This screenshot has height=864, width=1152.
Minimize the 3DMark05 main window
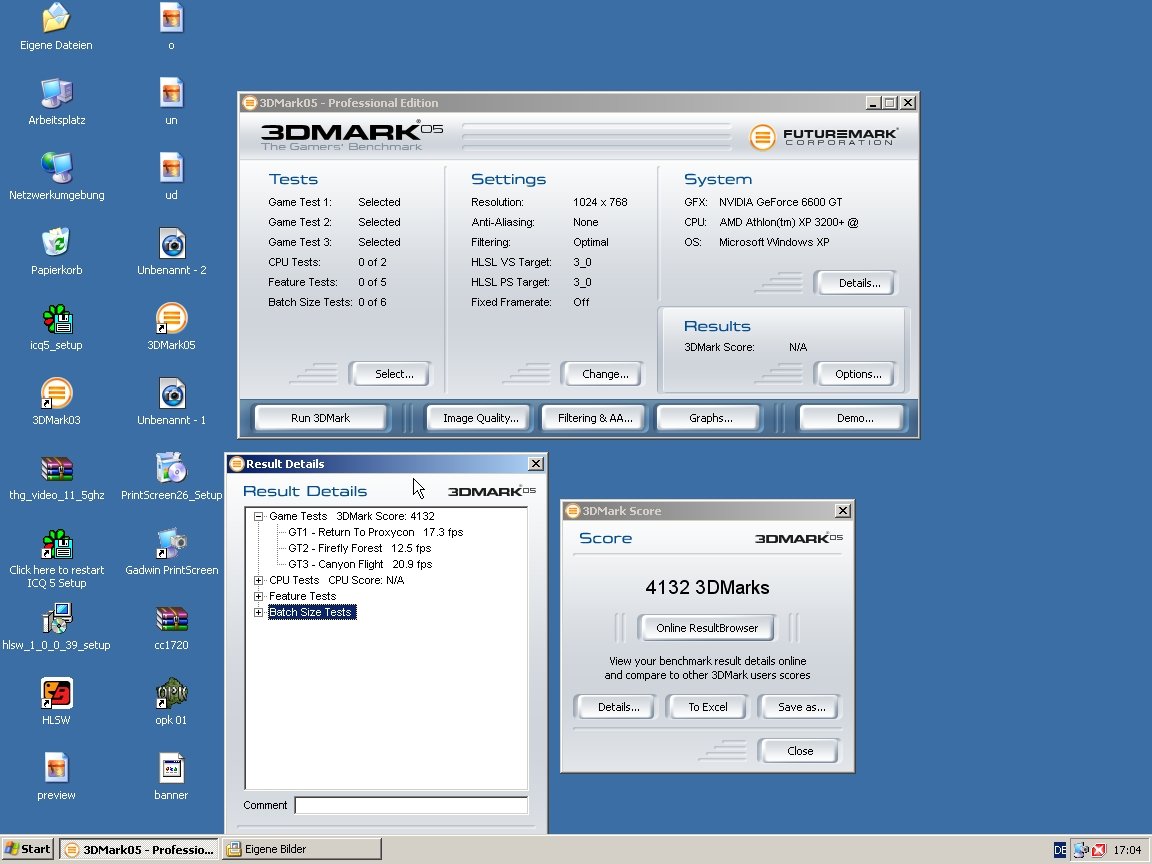(873, 103)
